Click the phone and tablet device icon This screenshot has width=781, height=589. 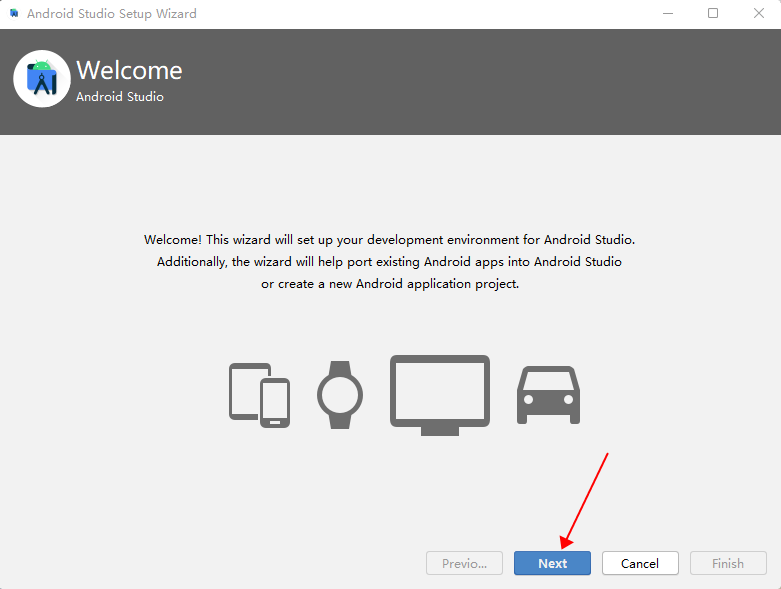pyautogui.click(x=260, y=395)
